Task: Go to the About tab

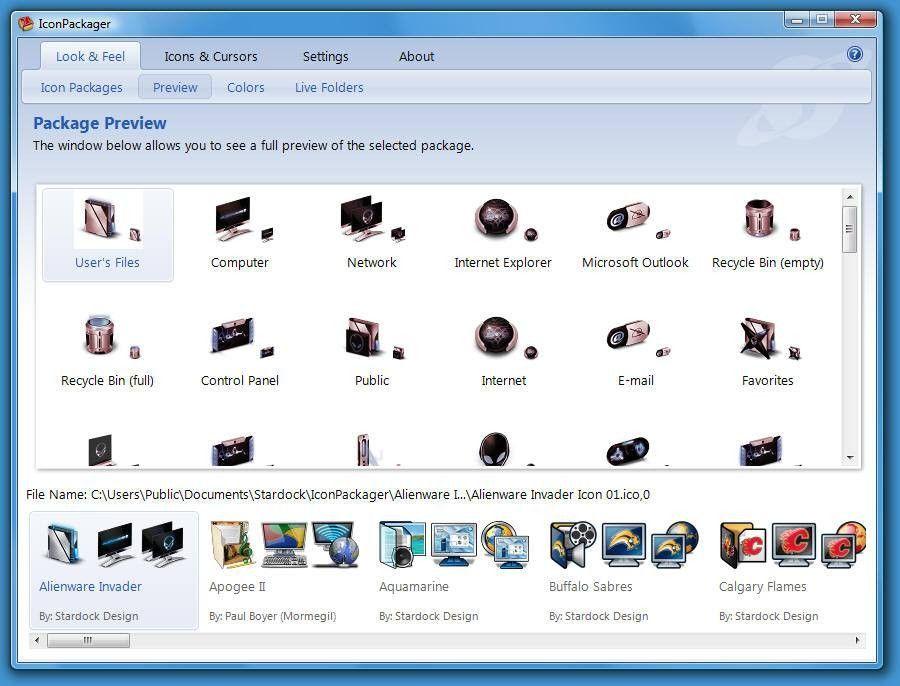Action: (x=416, y=57)
